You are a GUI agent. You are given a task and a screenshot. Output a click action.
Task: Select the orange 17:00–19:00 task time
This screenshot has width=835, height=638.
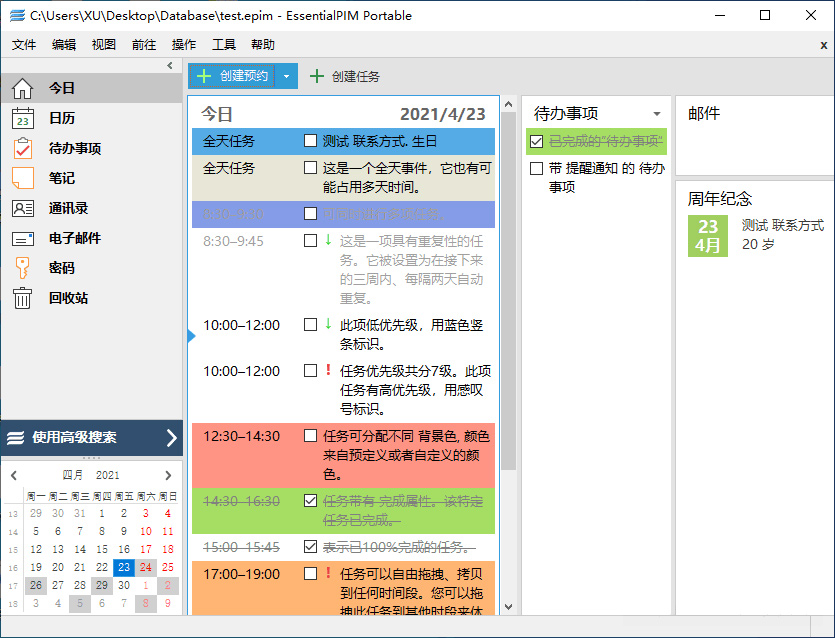pos(242,574)
